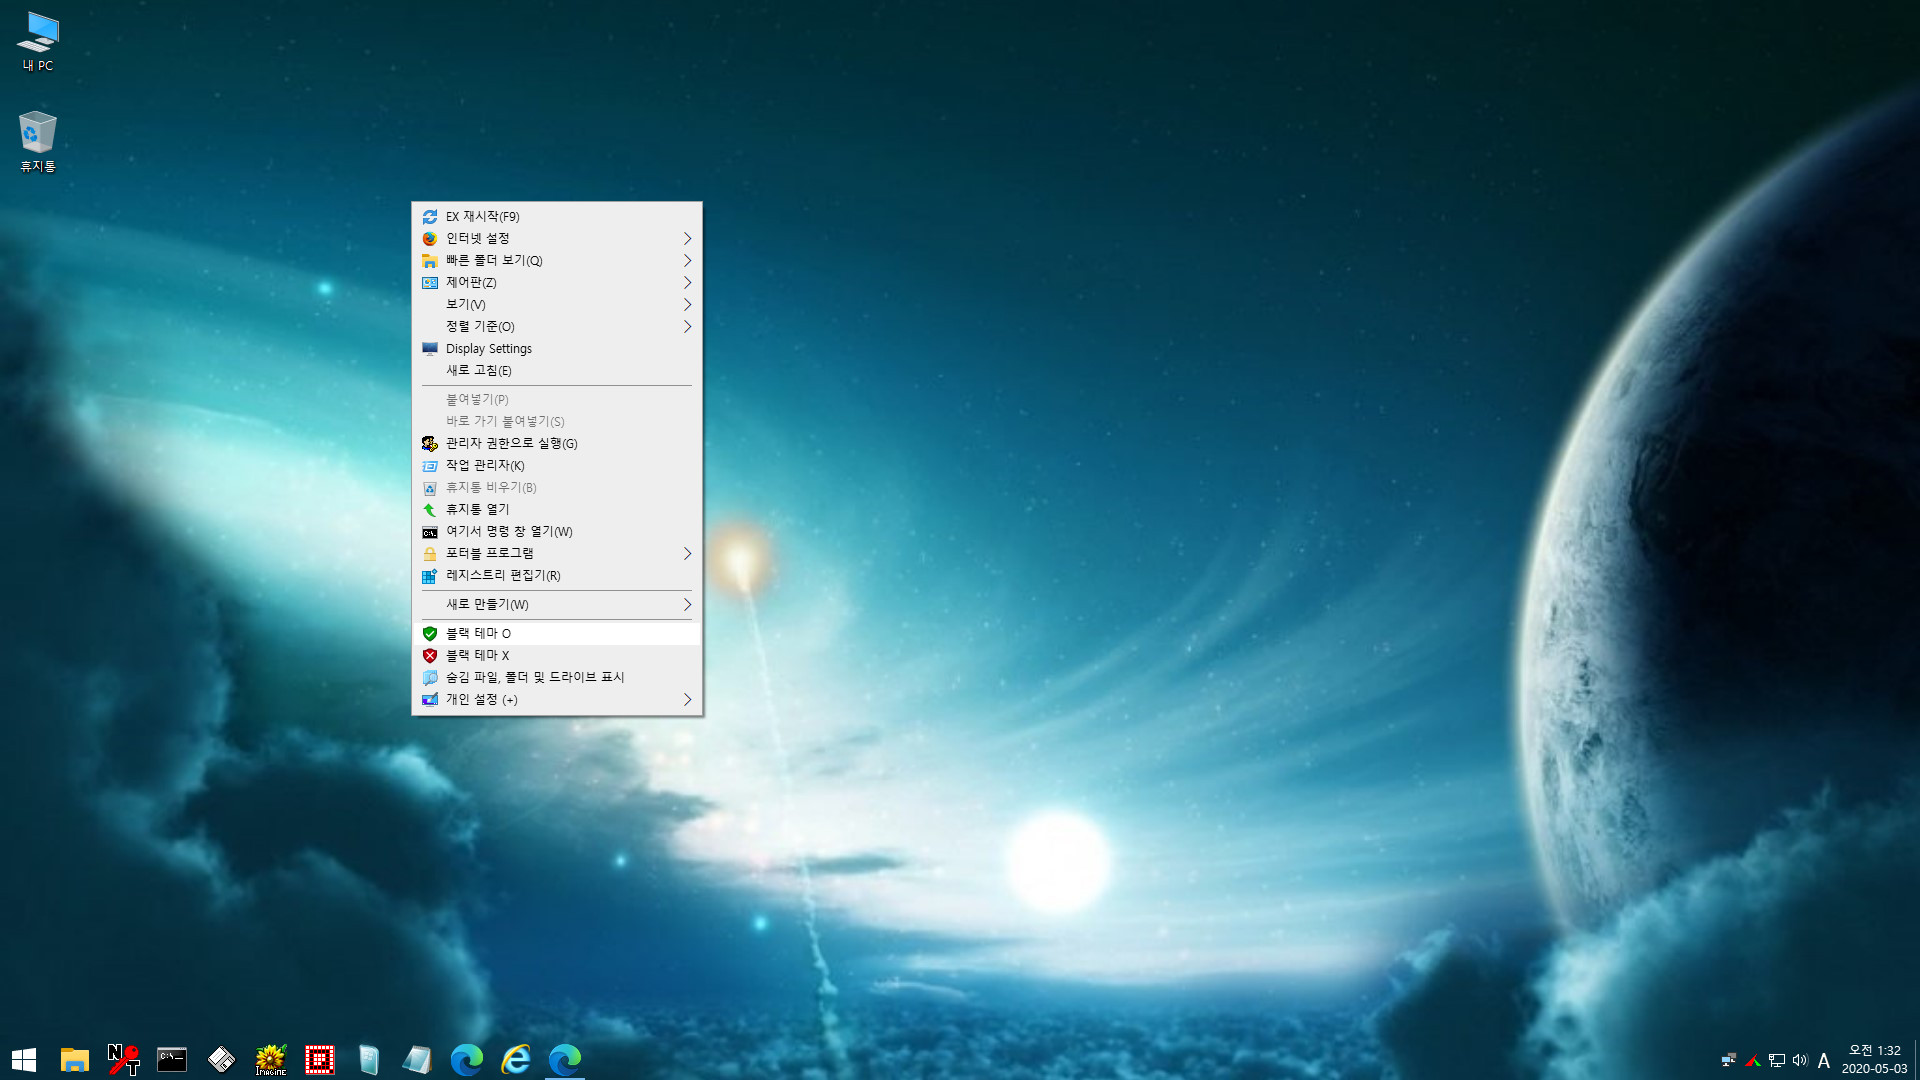Select 새로 고침(E) refresh entry
1920x1080 pixels.
[556, 370]
